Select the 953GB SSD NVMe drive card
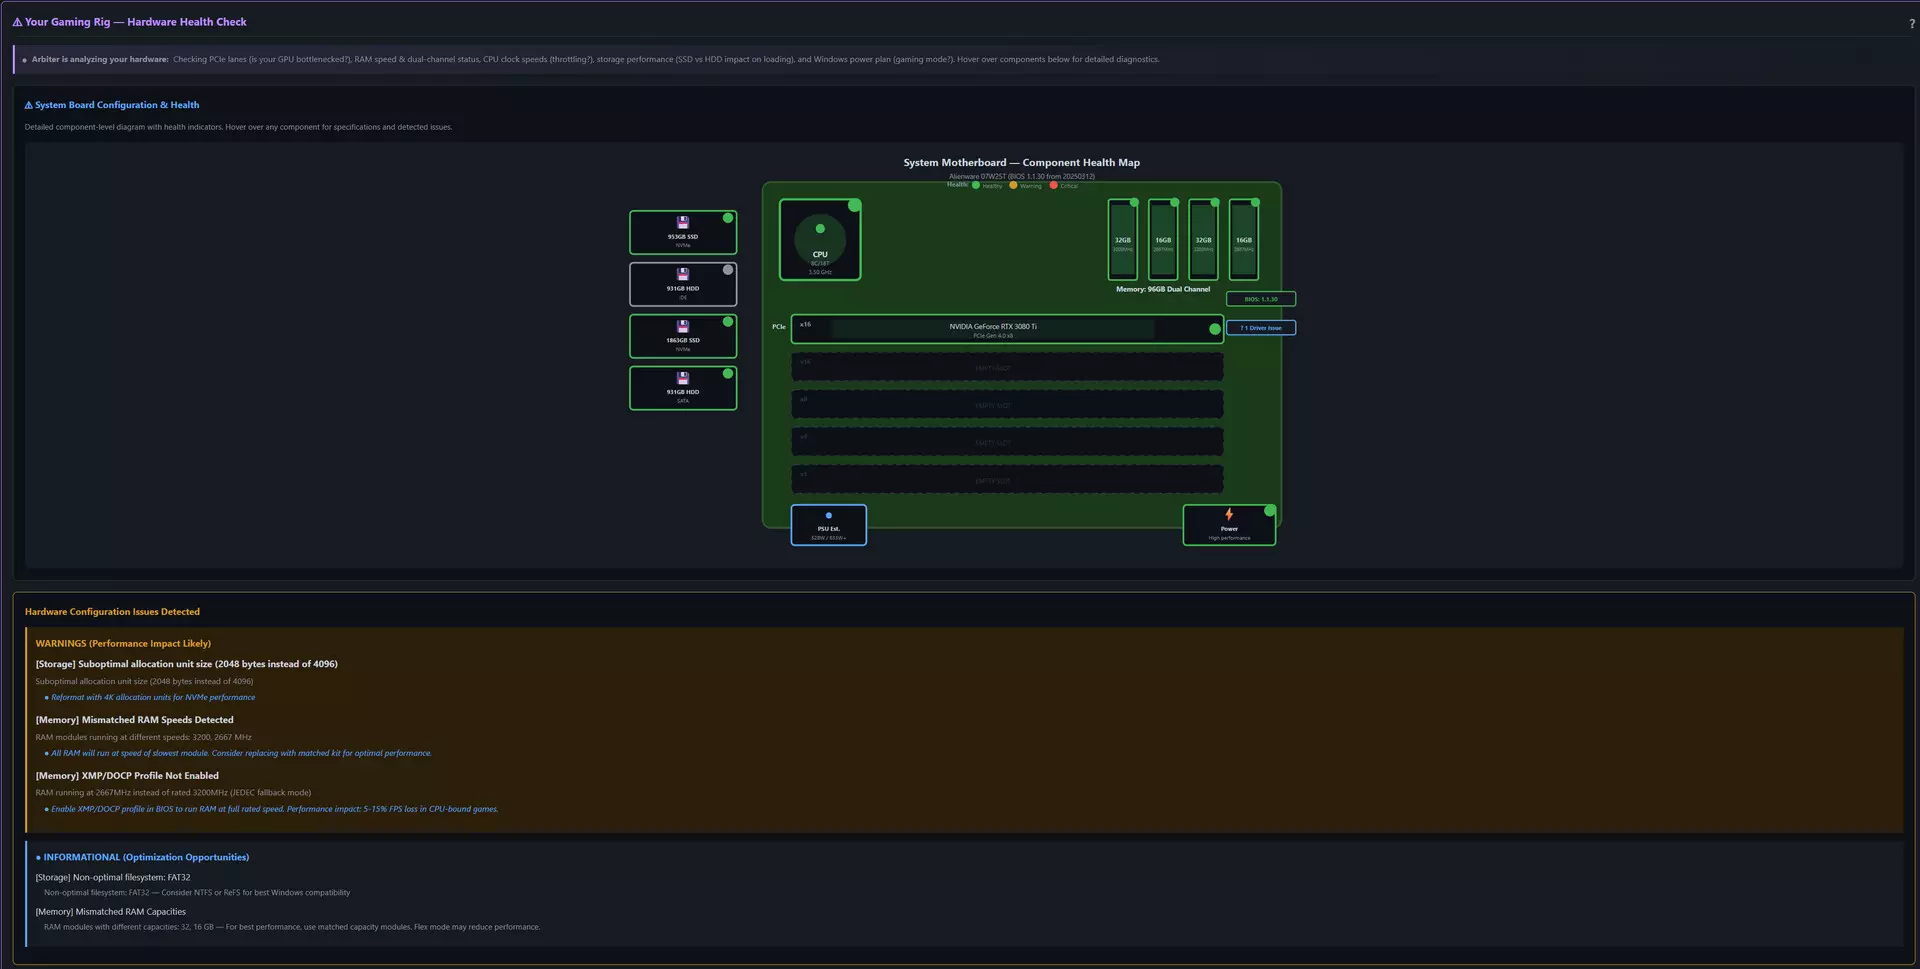Screen dimensions: 1920x969 click(683, 232)
